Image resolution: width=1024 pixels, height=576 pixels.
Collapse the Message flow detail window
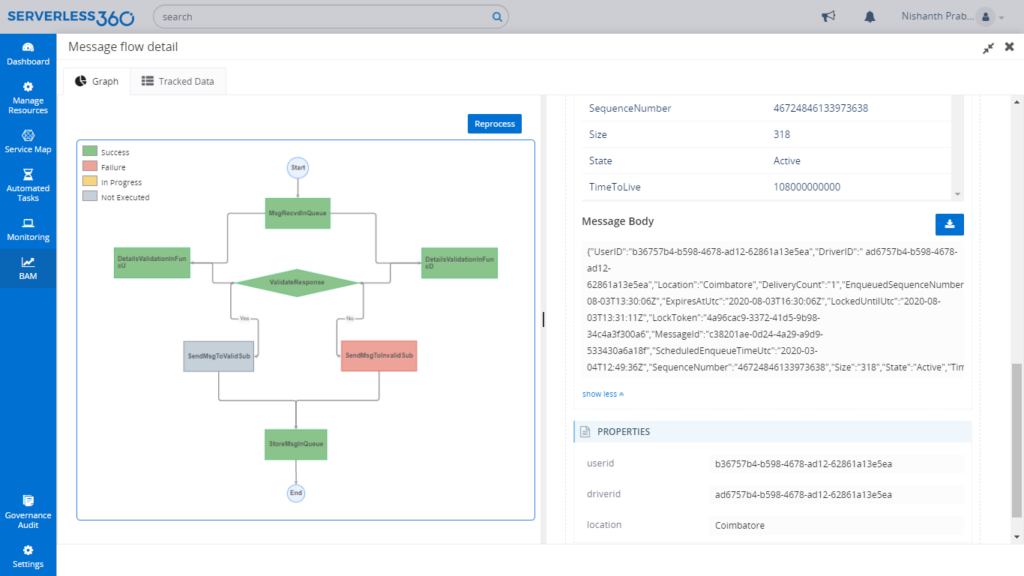tap(988, 47)
